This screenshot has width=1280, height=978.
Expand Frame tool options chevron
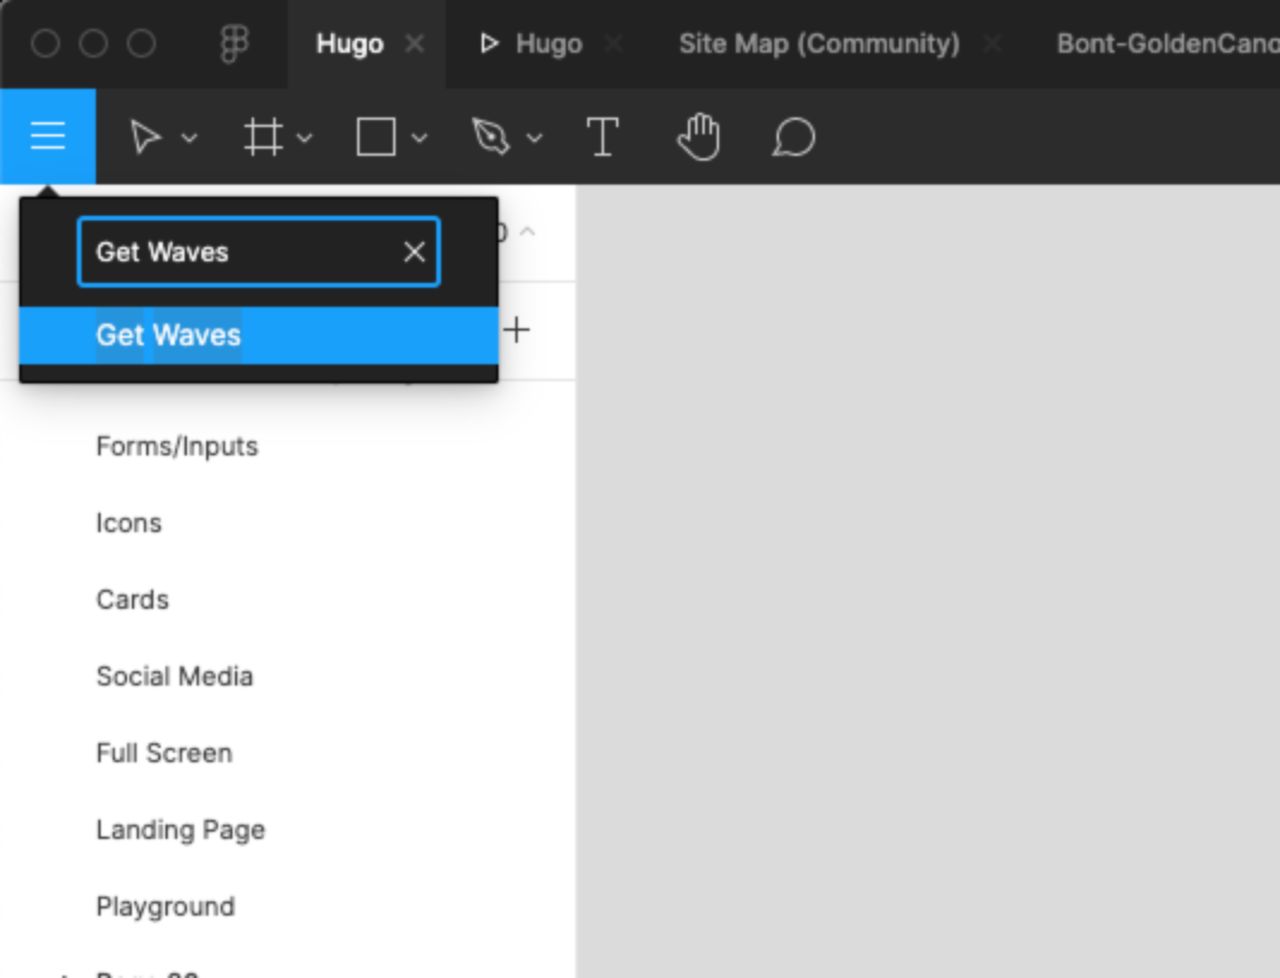click(305, 138)
